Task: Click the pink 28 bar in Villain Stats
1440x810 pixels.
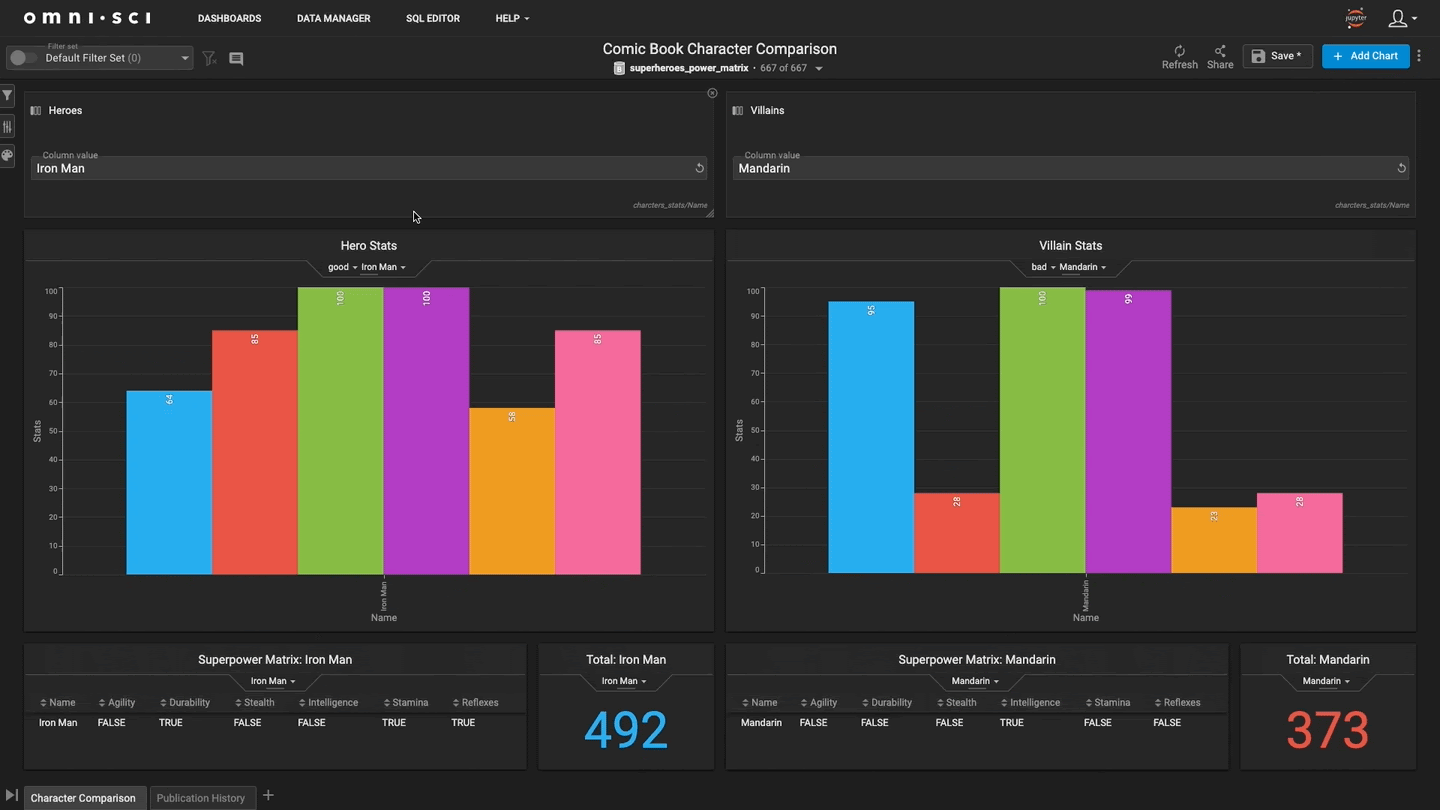Action: click(x=1299, y=533)
